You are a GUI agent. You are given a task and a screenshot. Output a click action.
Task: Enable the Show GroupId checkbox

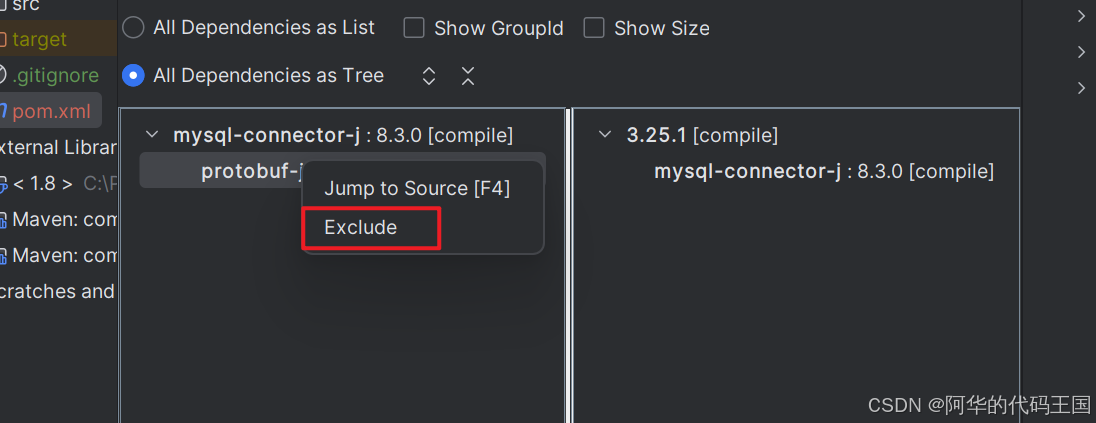[414, 28]
